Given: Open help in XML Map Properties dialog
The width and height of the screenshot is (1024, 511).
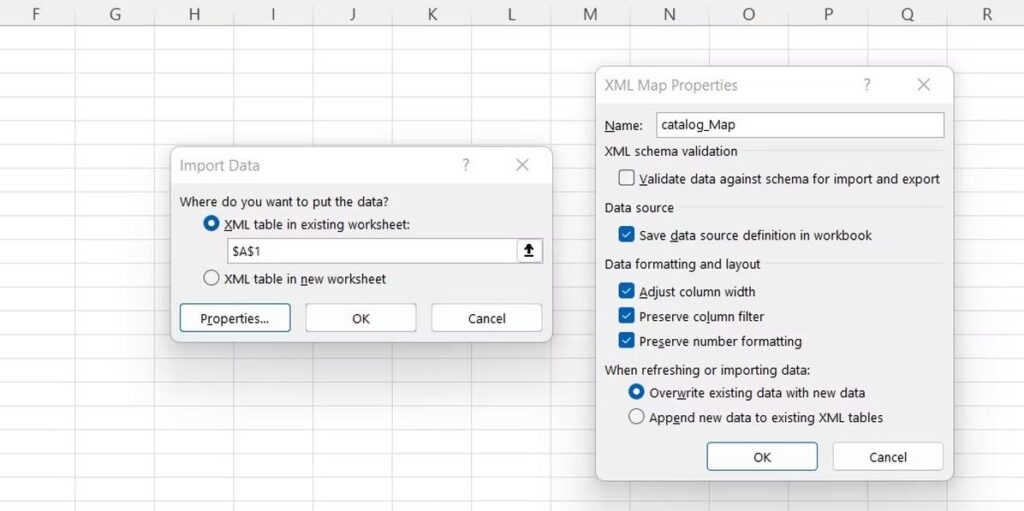Looking at the screenshot, I should pos(867,85).
